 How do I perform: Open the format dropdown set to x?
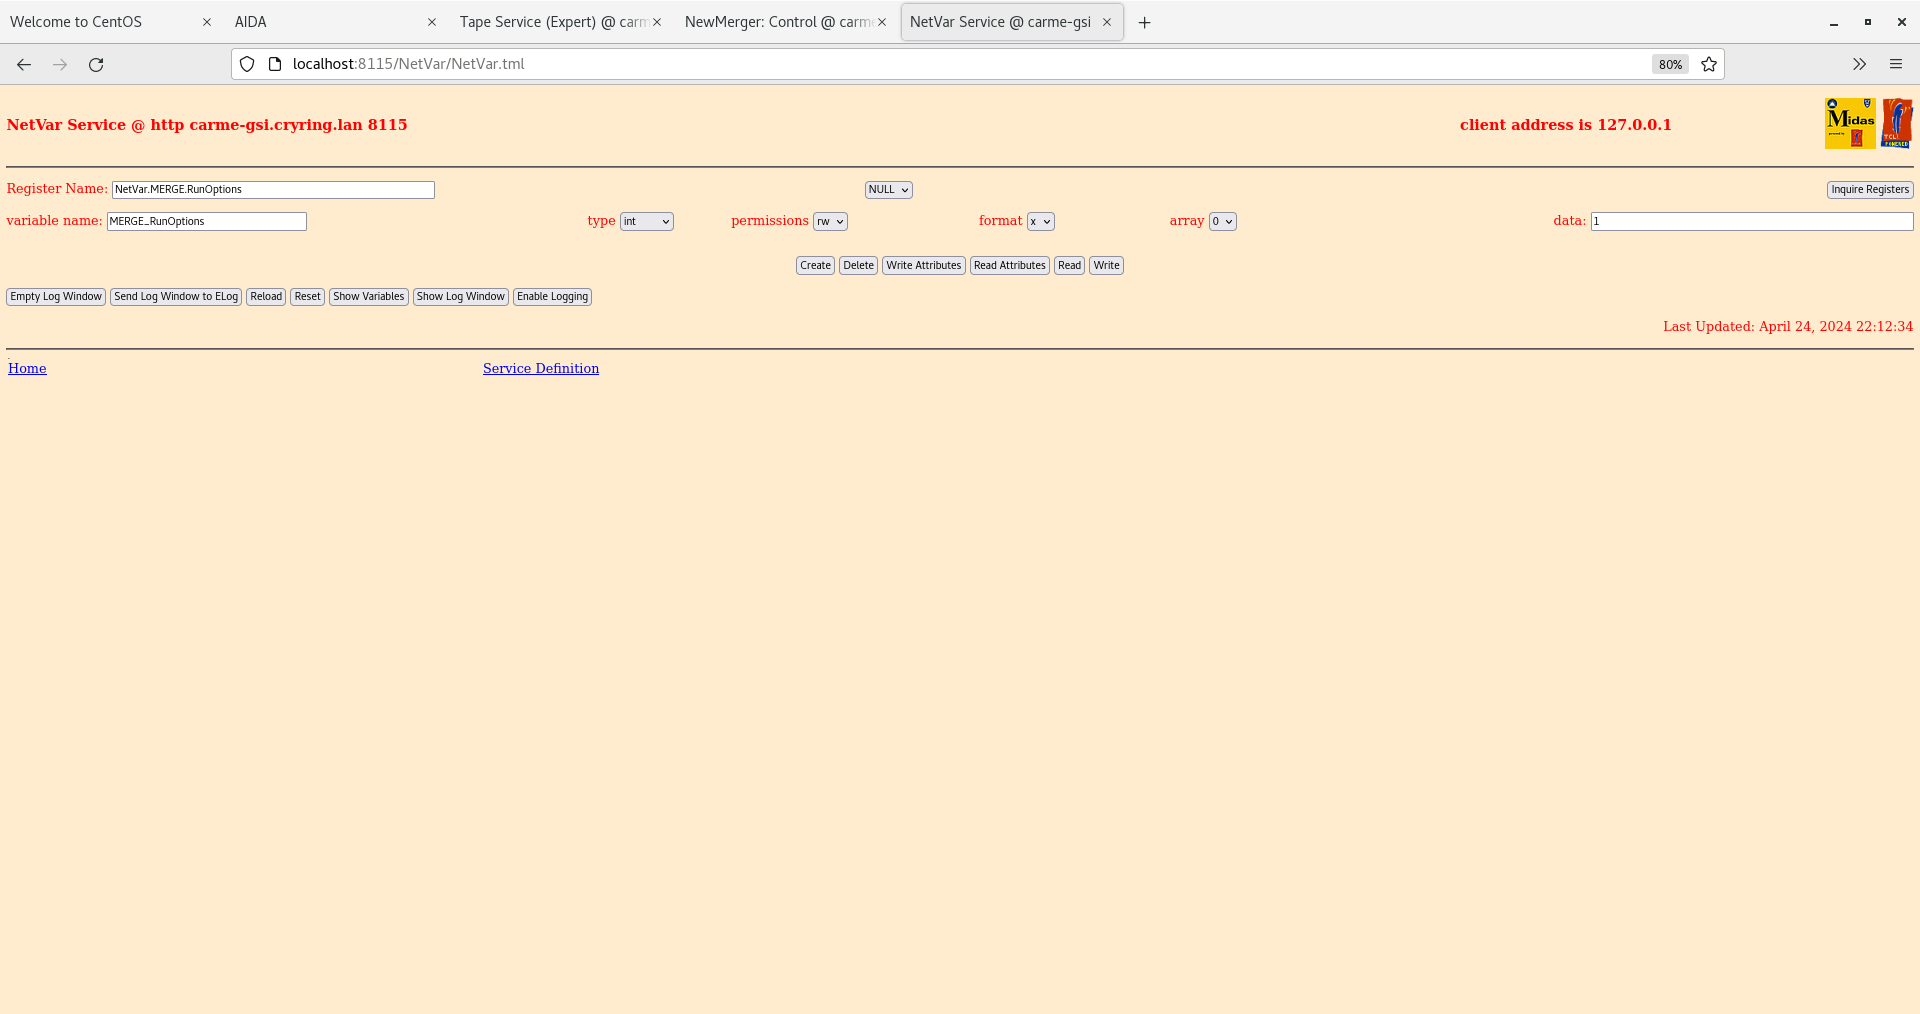click(1040, 222)
